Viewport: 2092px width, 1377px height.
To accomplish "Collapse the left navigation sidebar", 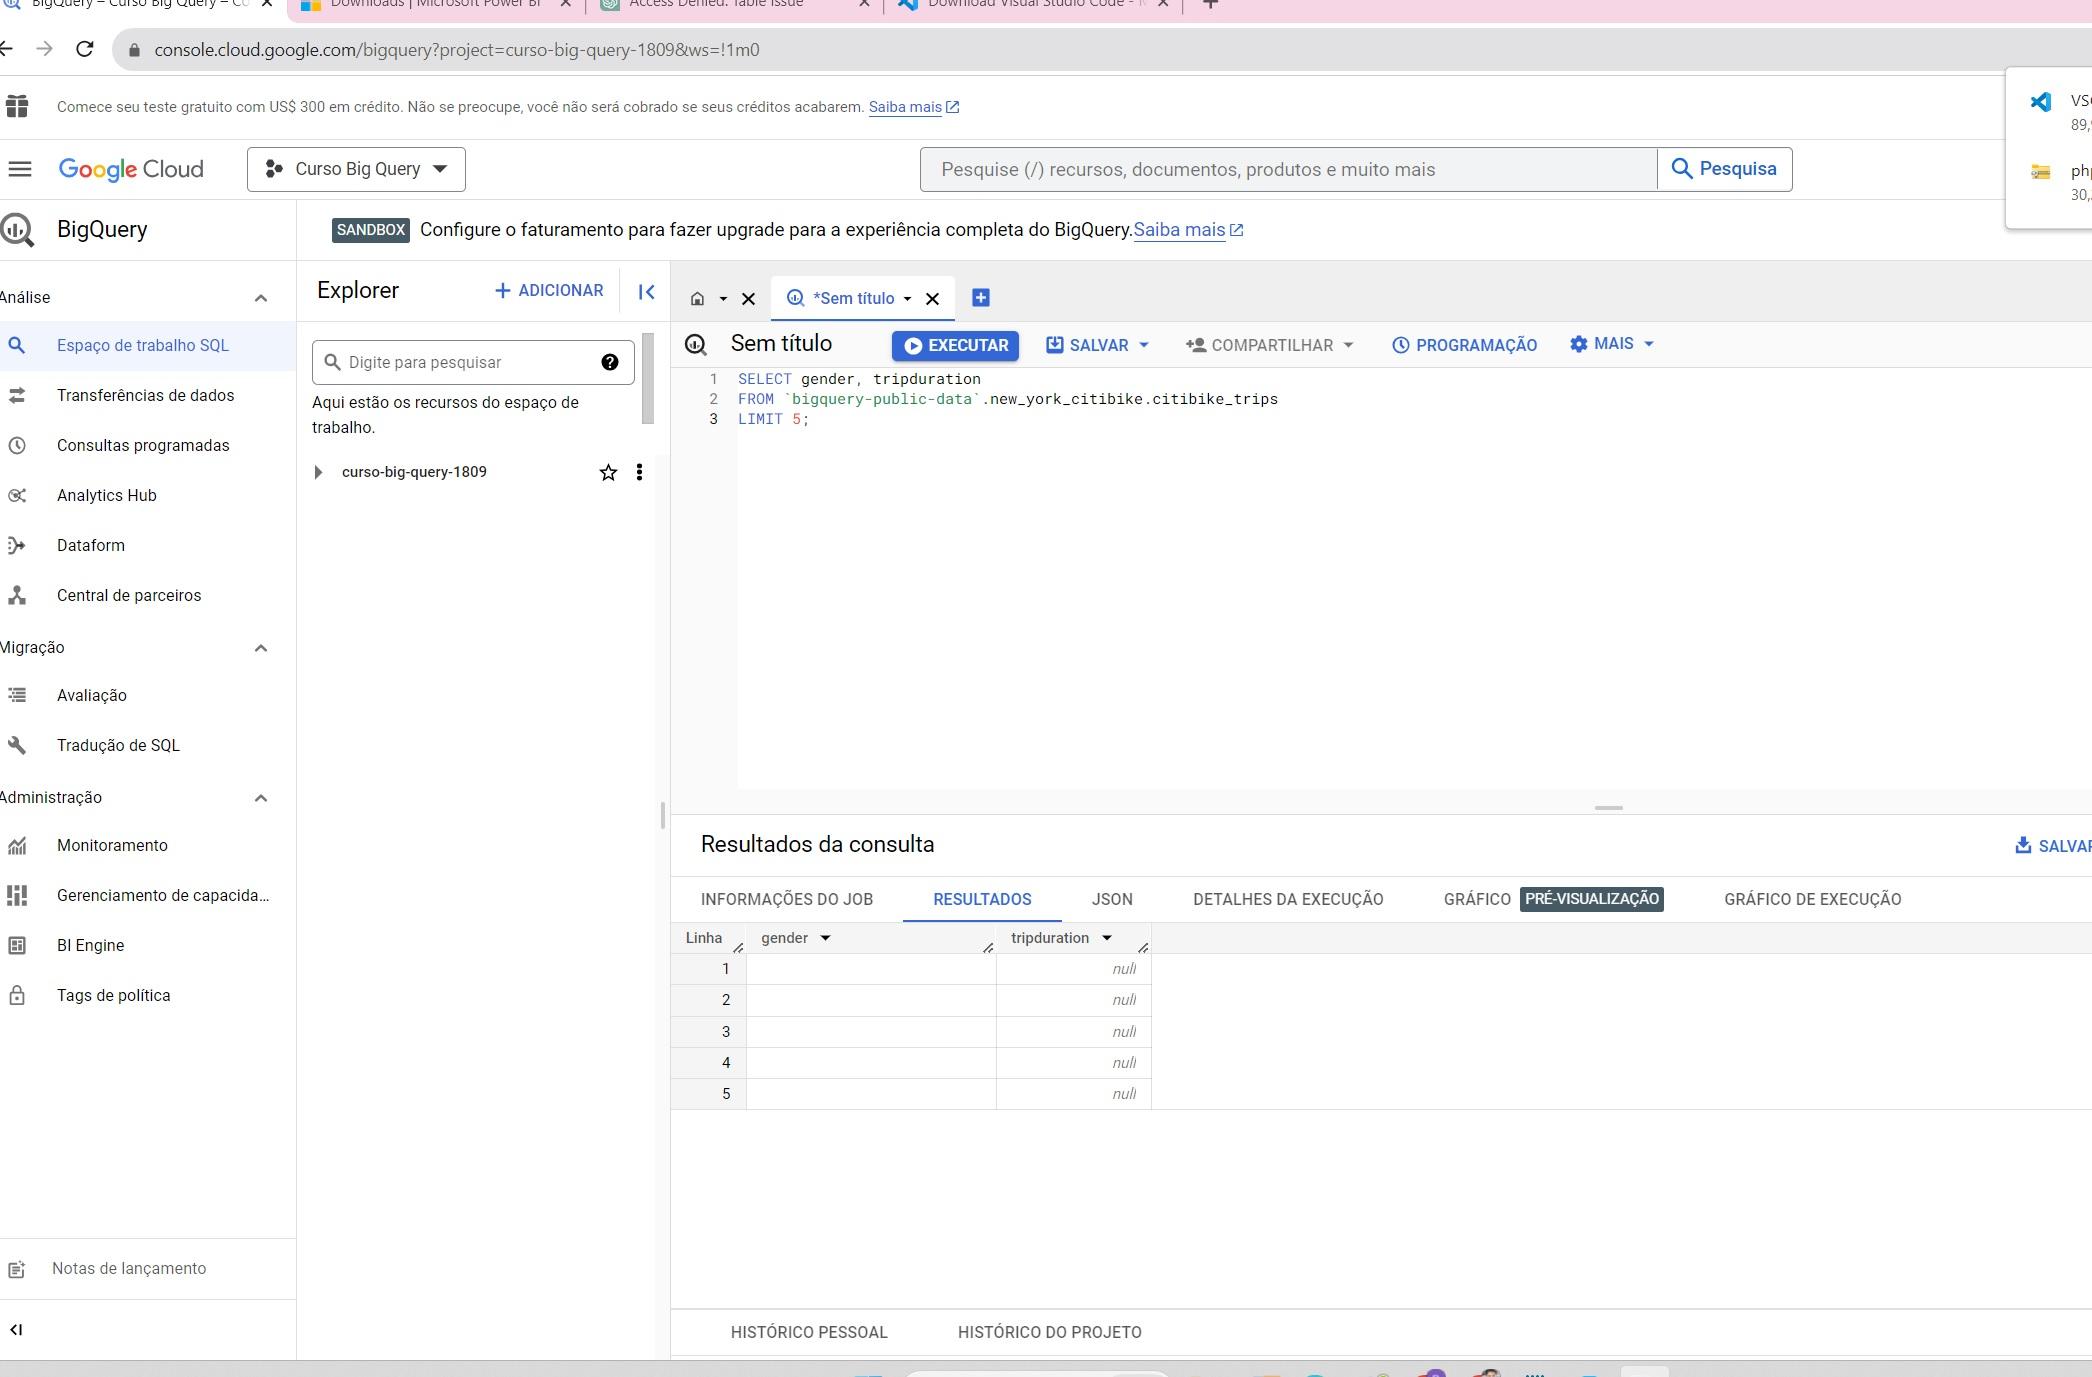I will tap(16, 1329).
